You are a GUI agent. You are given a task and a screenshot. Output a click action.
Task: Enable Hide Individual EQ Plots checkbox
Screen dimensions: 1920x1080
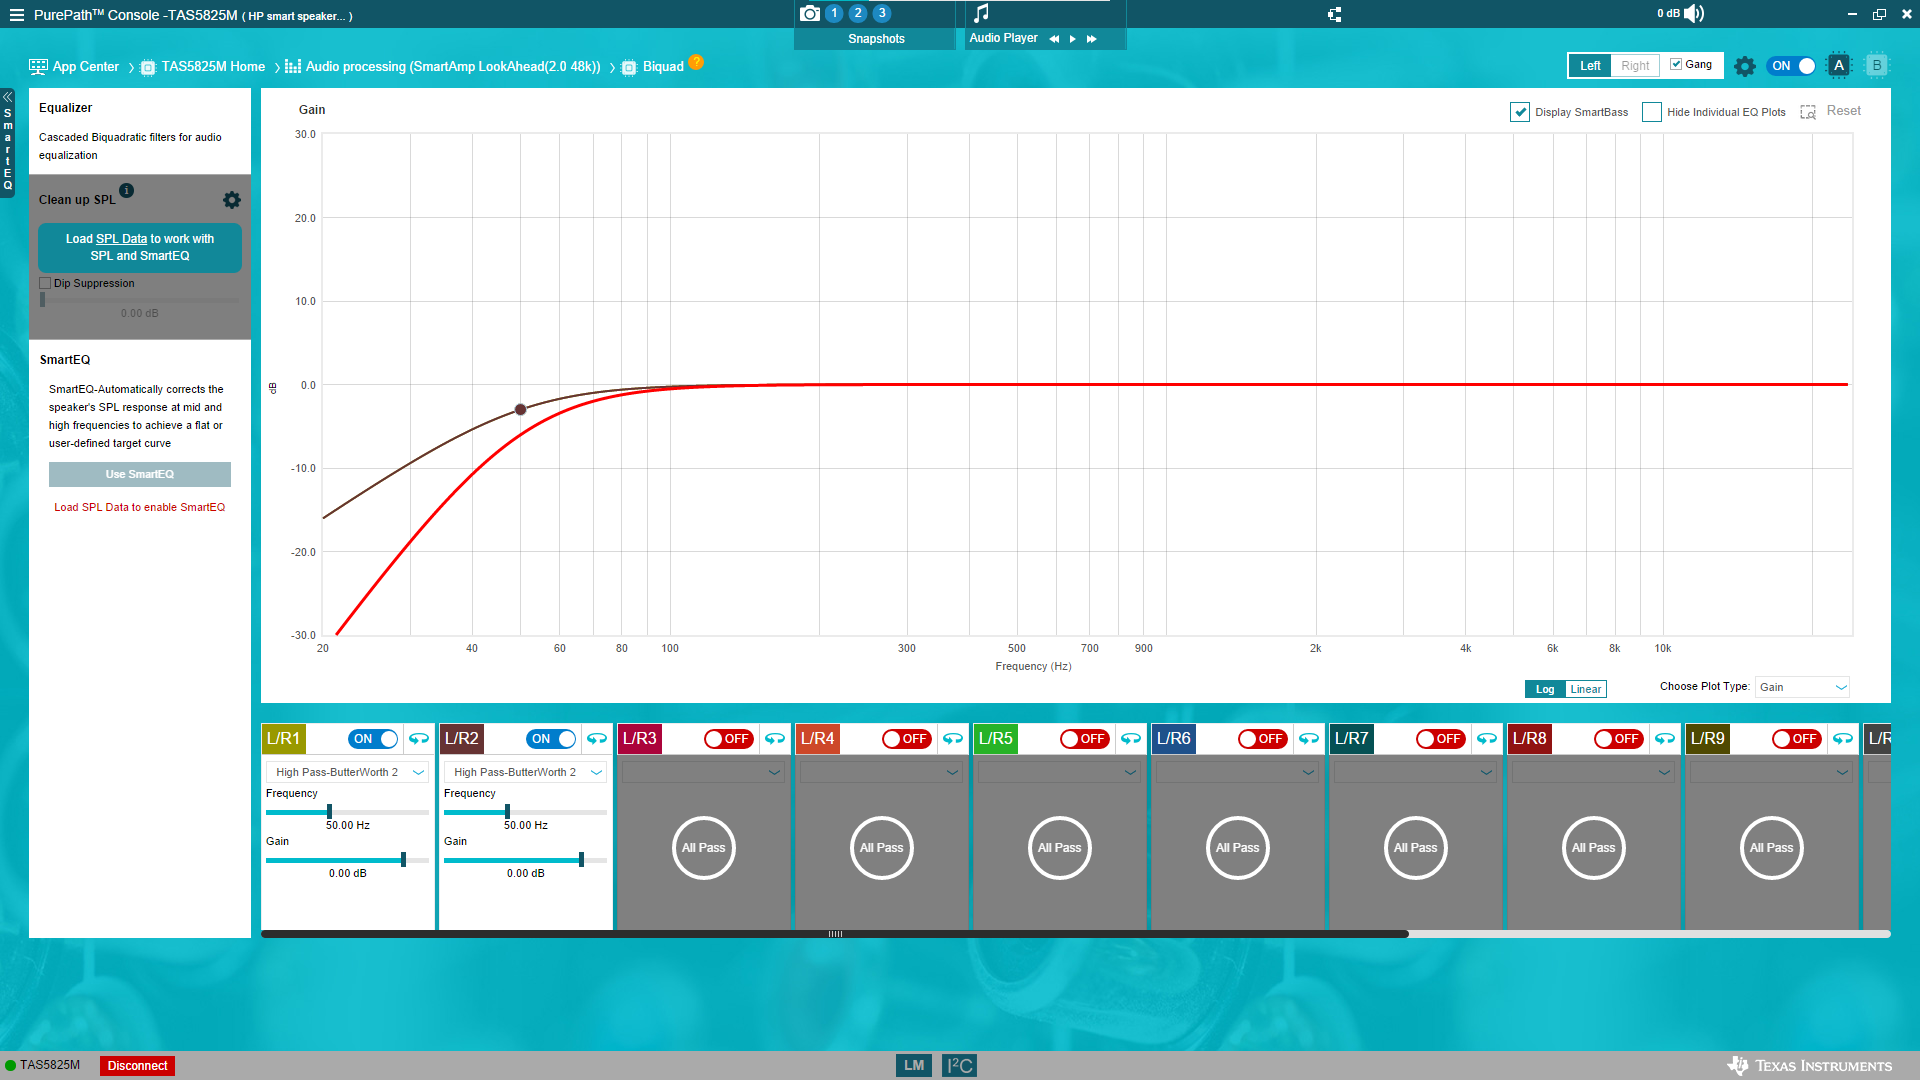click(x=1652, y=112)
